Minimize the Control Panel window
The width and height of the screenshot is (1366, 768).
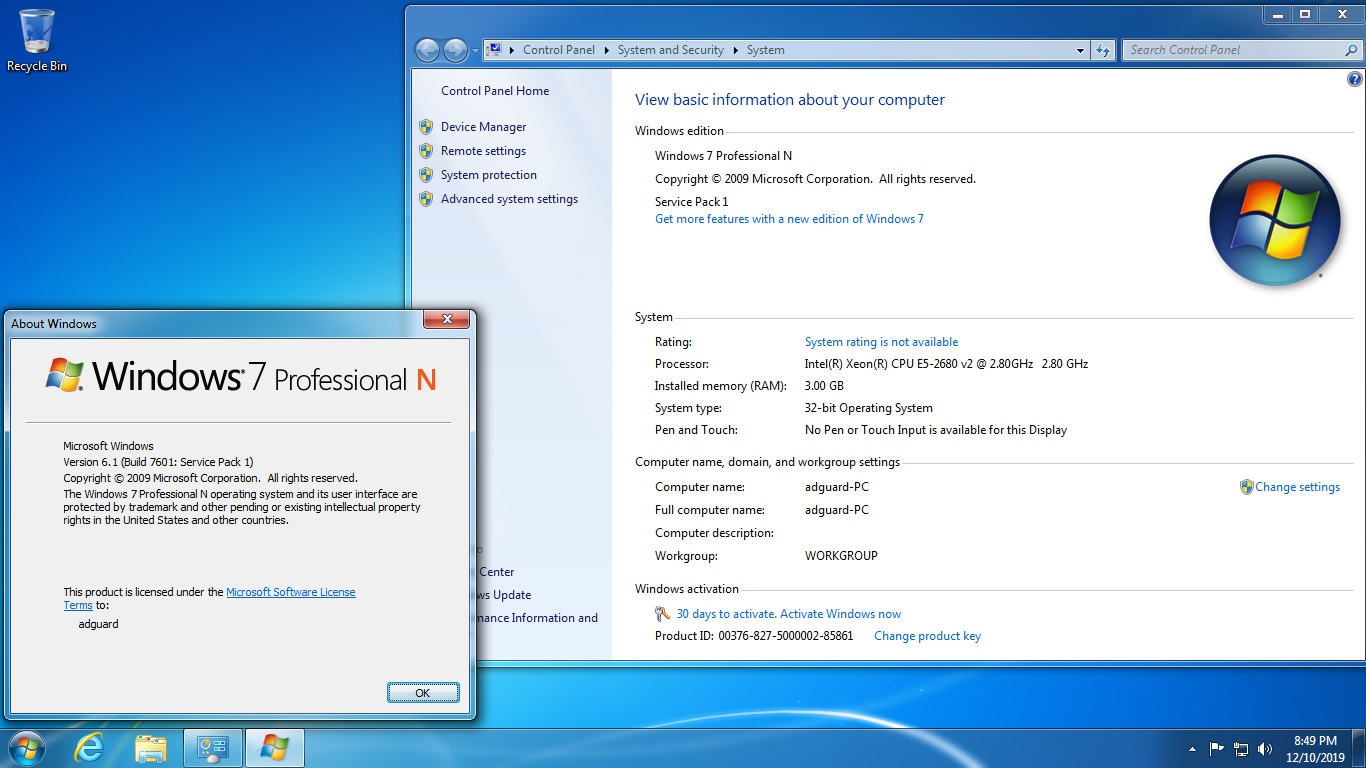1276,14
